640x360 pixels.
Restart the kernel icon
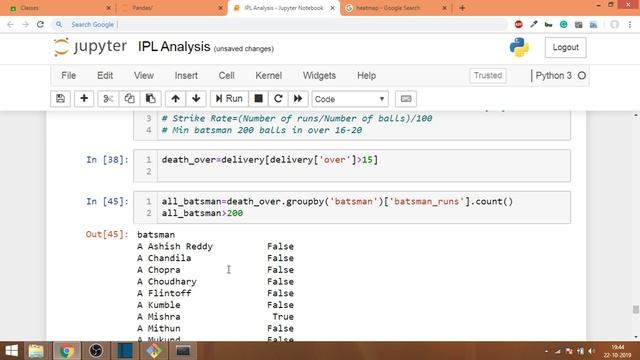coord(278,99)
